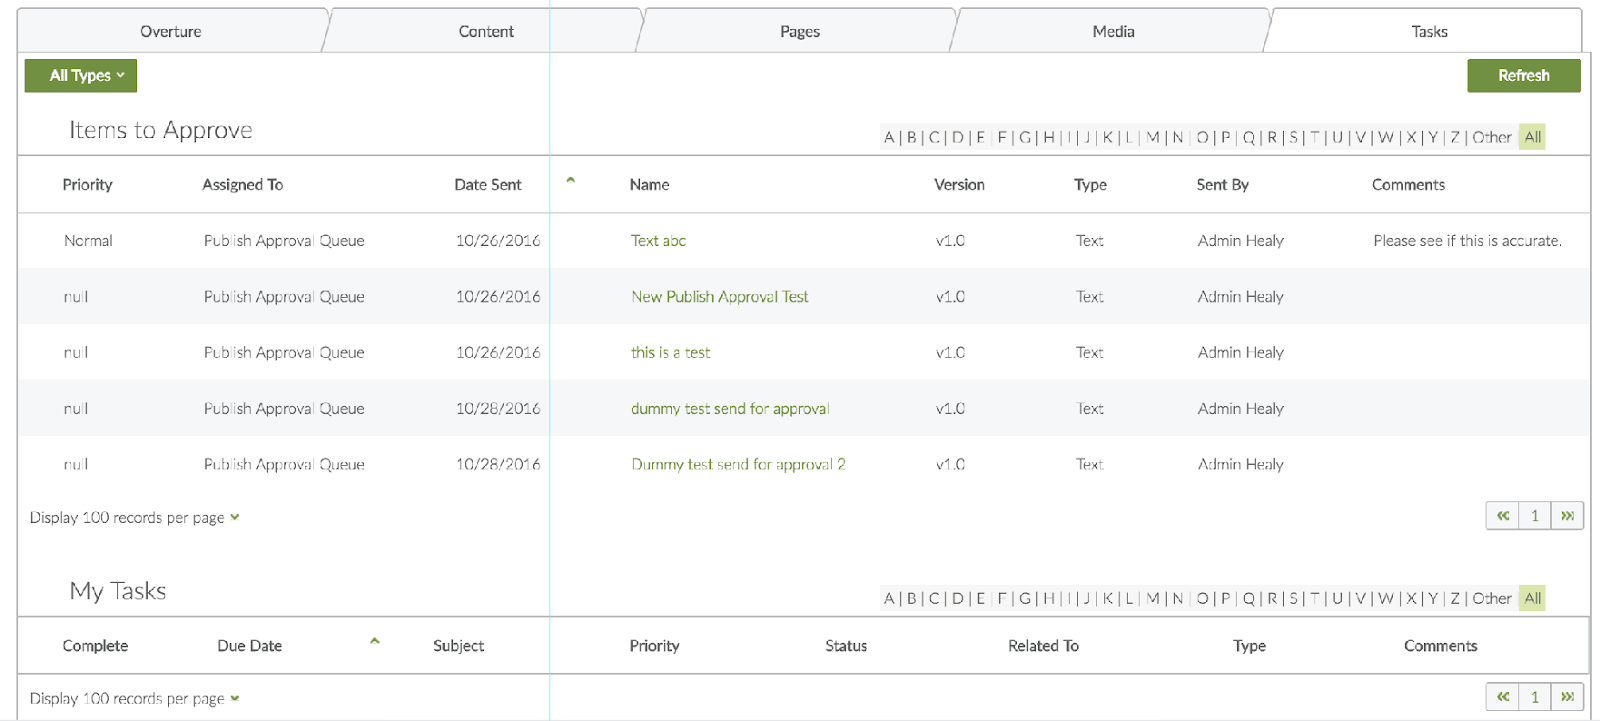Go to previous page in Items to Approve
This screenshot has width=1600, height=721.
1502,516
